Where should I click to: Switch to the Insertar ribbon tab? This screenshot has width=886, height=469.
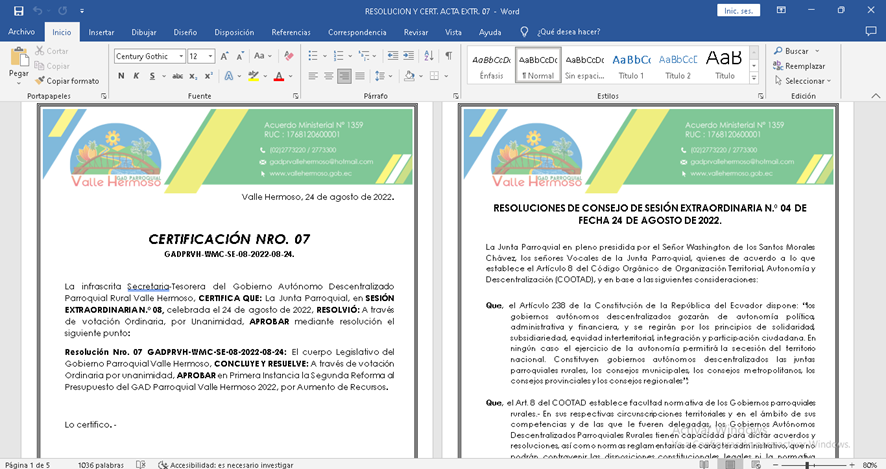point(101,32)
